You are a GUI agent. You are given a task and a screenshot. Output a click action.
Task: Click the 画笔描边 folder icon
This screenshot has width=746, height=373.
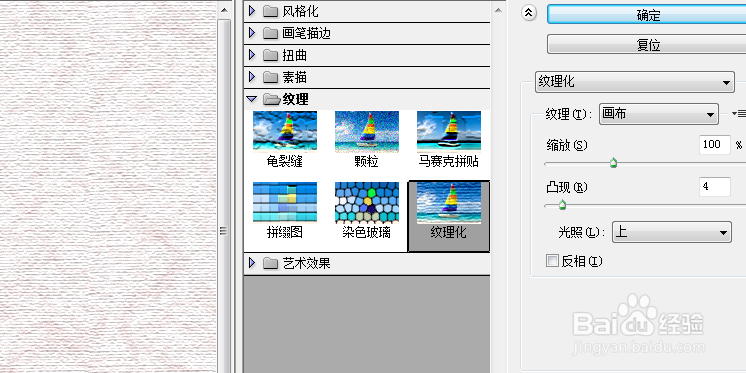coord(270,33)
